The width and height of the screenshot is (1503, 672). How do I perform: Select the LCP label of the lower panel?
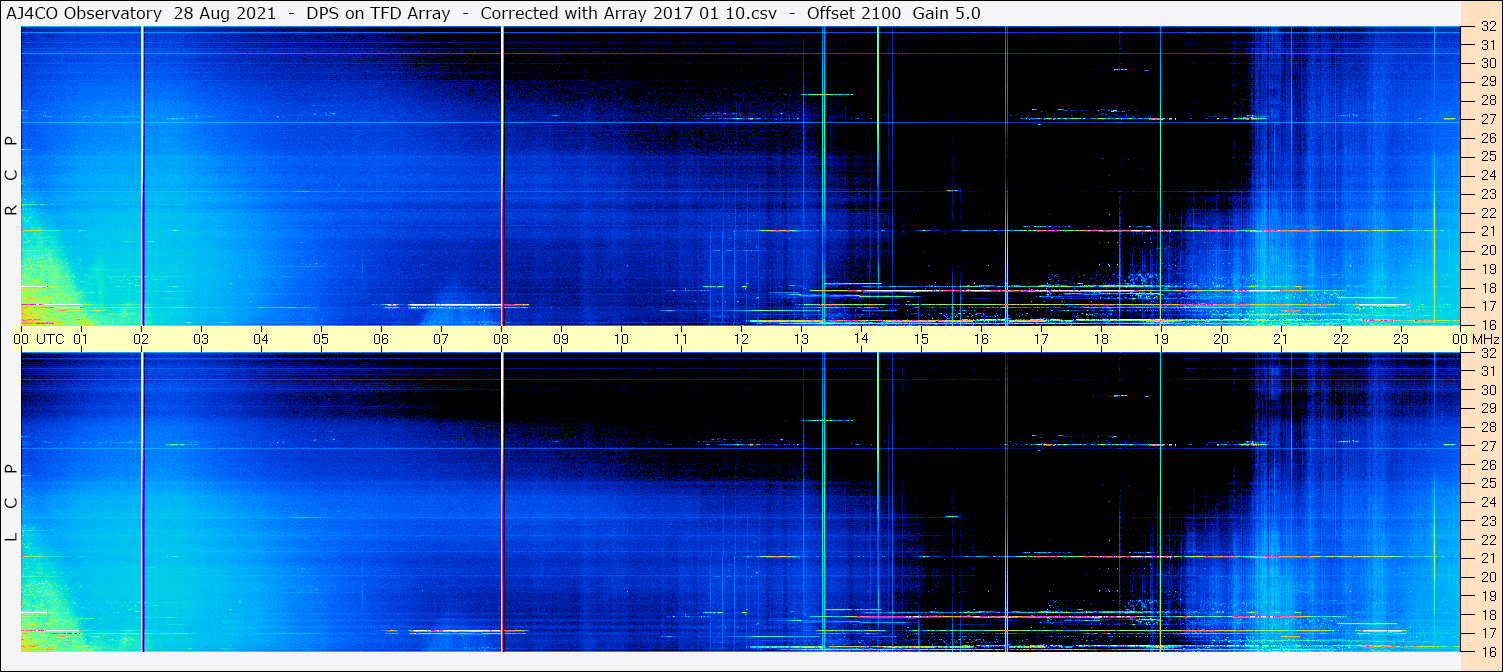click(x=12, y=502)
